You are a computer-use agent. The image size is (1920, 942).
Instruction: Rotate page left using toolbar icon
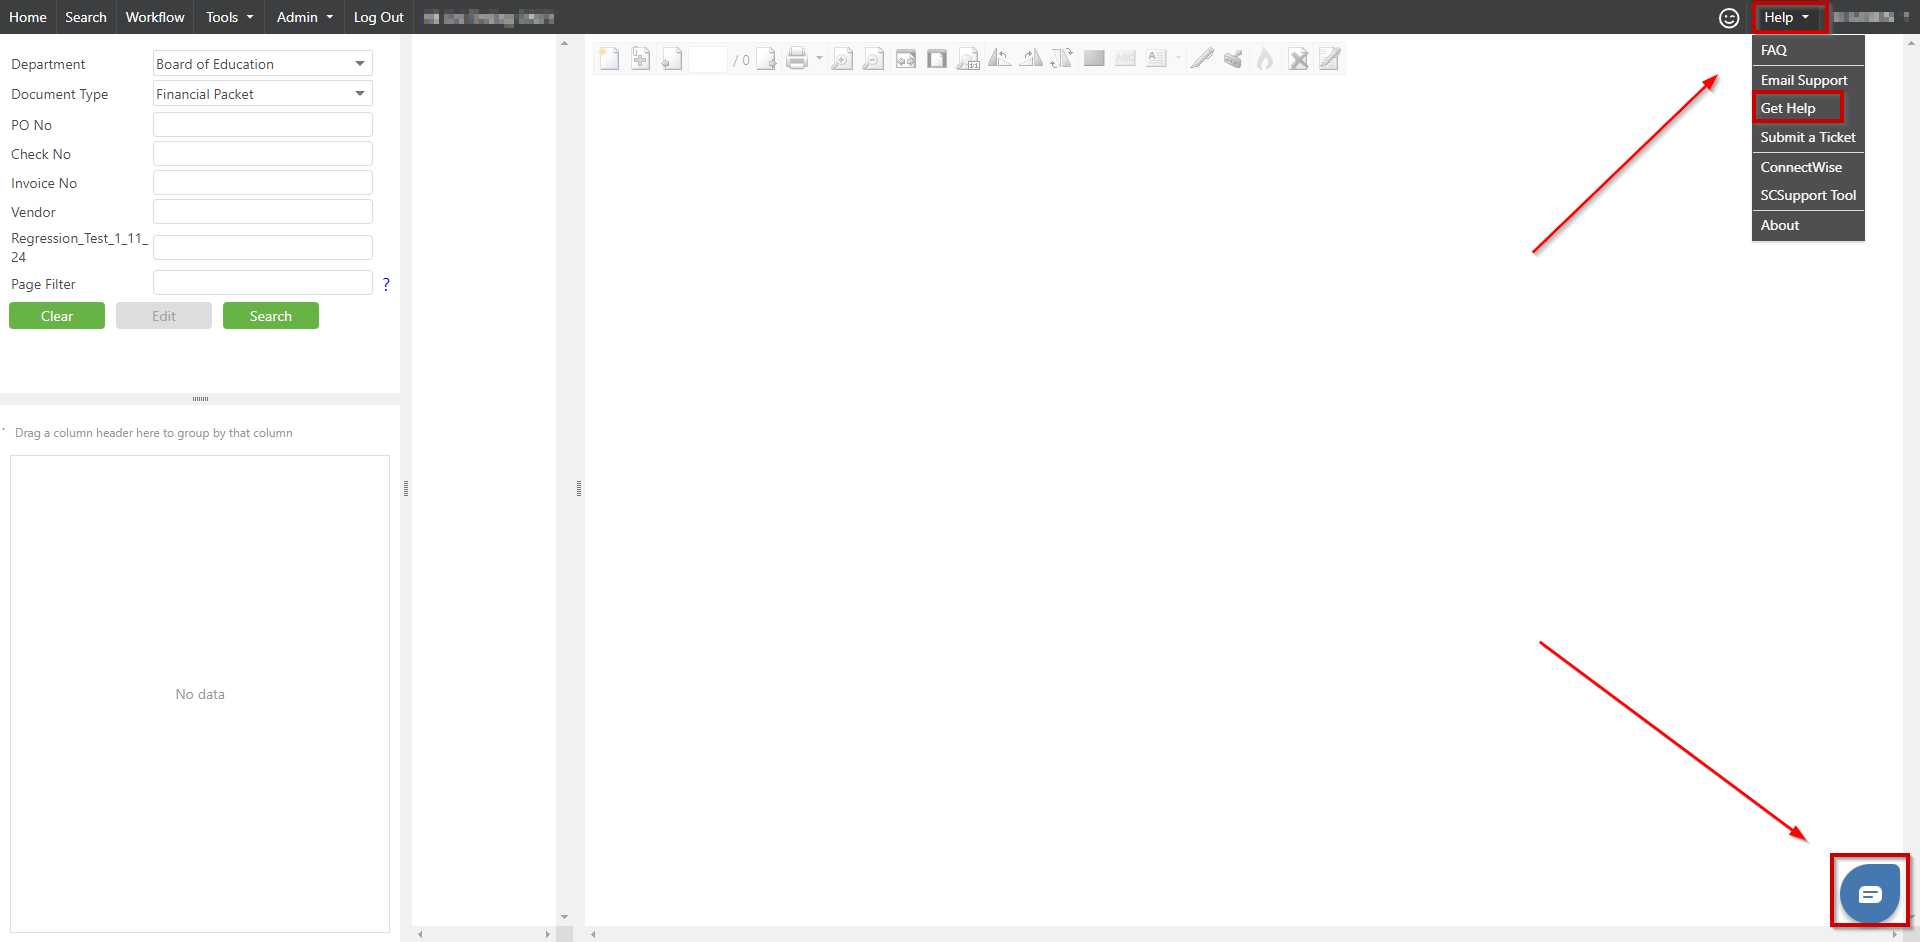pyautogui.click(x=999, y=59)
